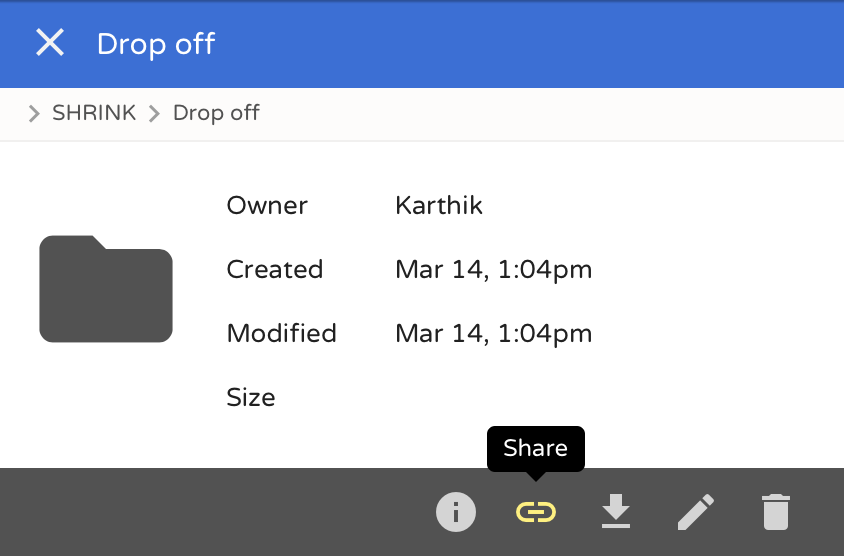Click the Owner label
Screen dimensions: 844x558
coord(267,206)
